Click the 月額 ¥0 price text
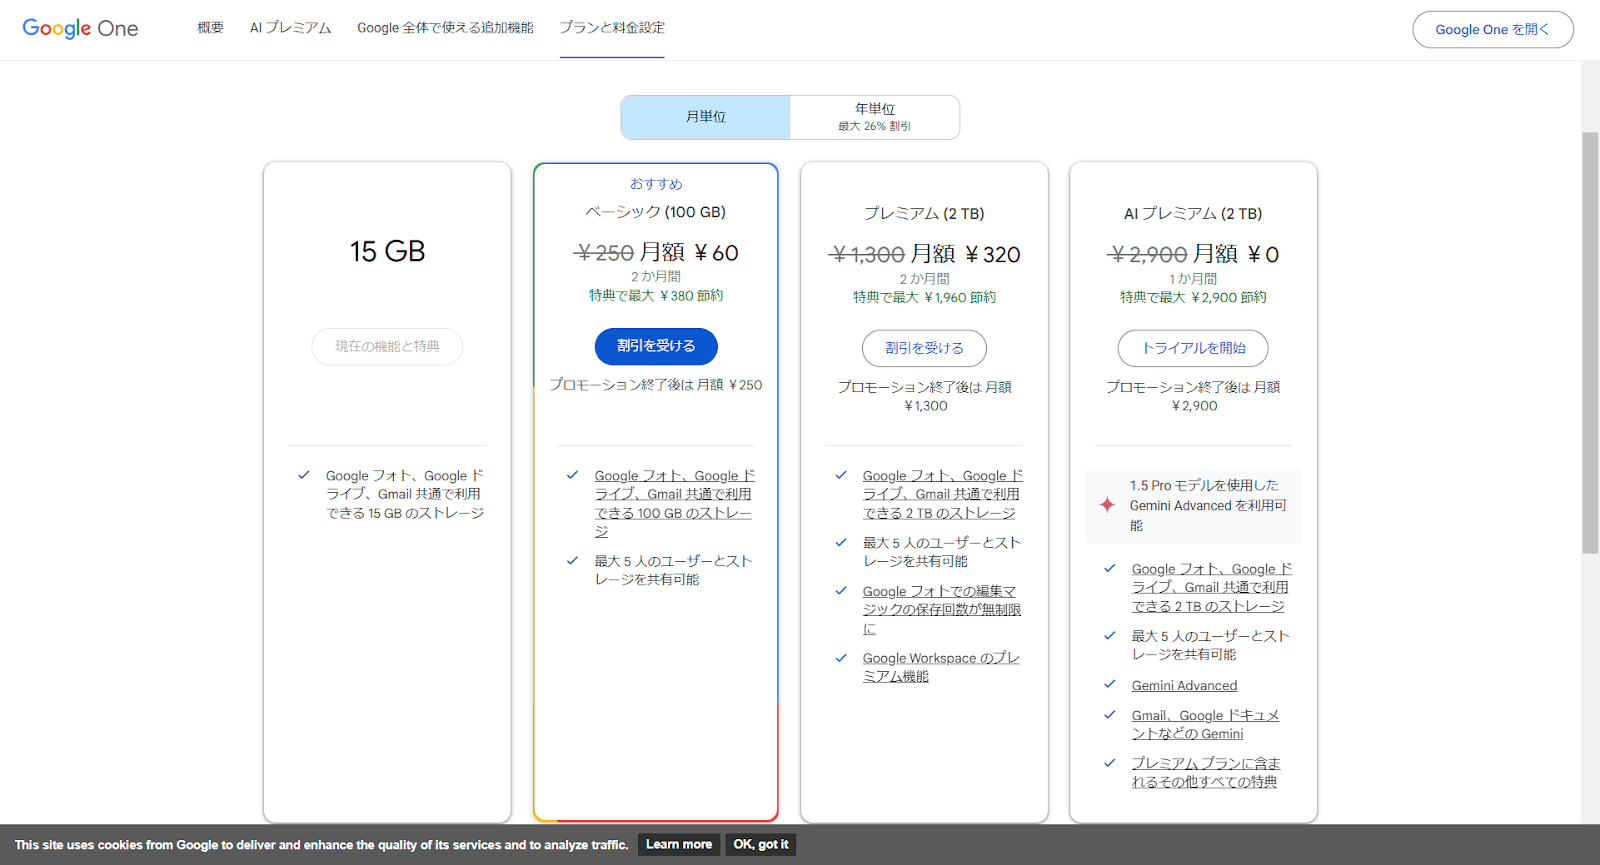 click(1236, 255)
